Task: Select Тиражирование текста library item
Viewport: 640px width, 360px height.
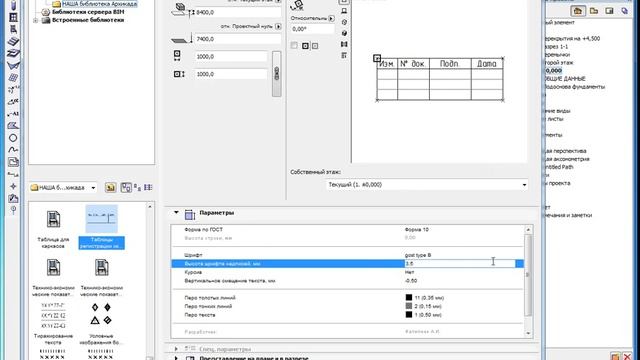Action: pyautogui.click(x=53, y=323)
